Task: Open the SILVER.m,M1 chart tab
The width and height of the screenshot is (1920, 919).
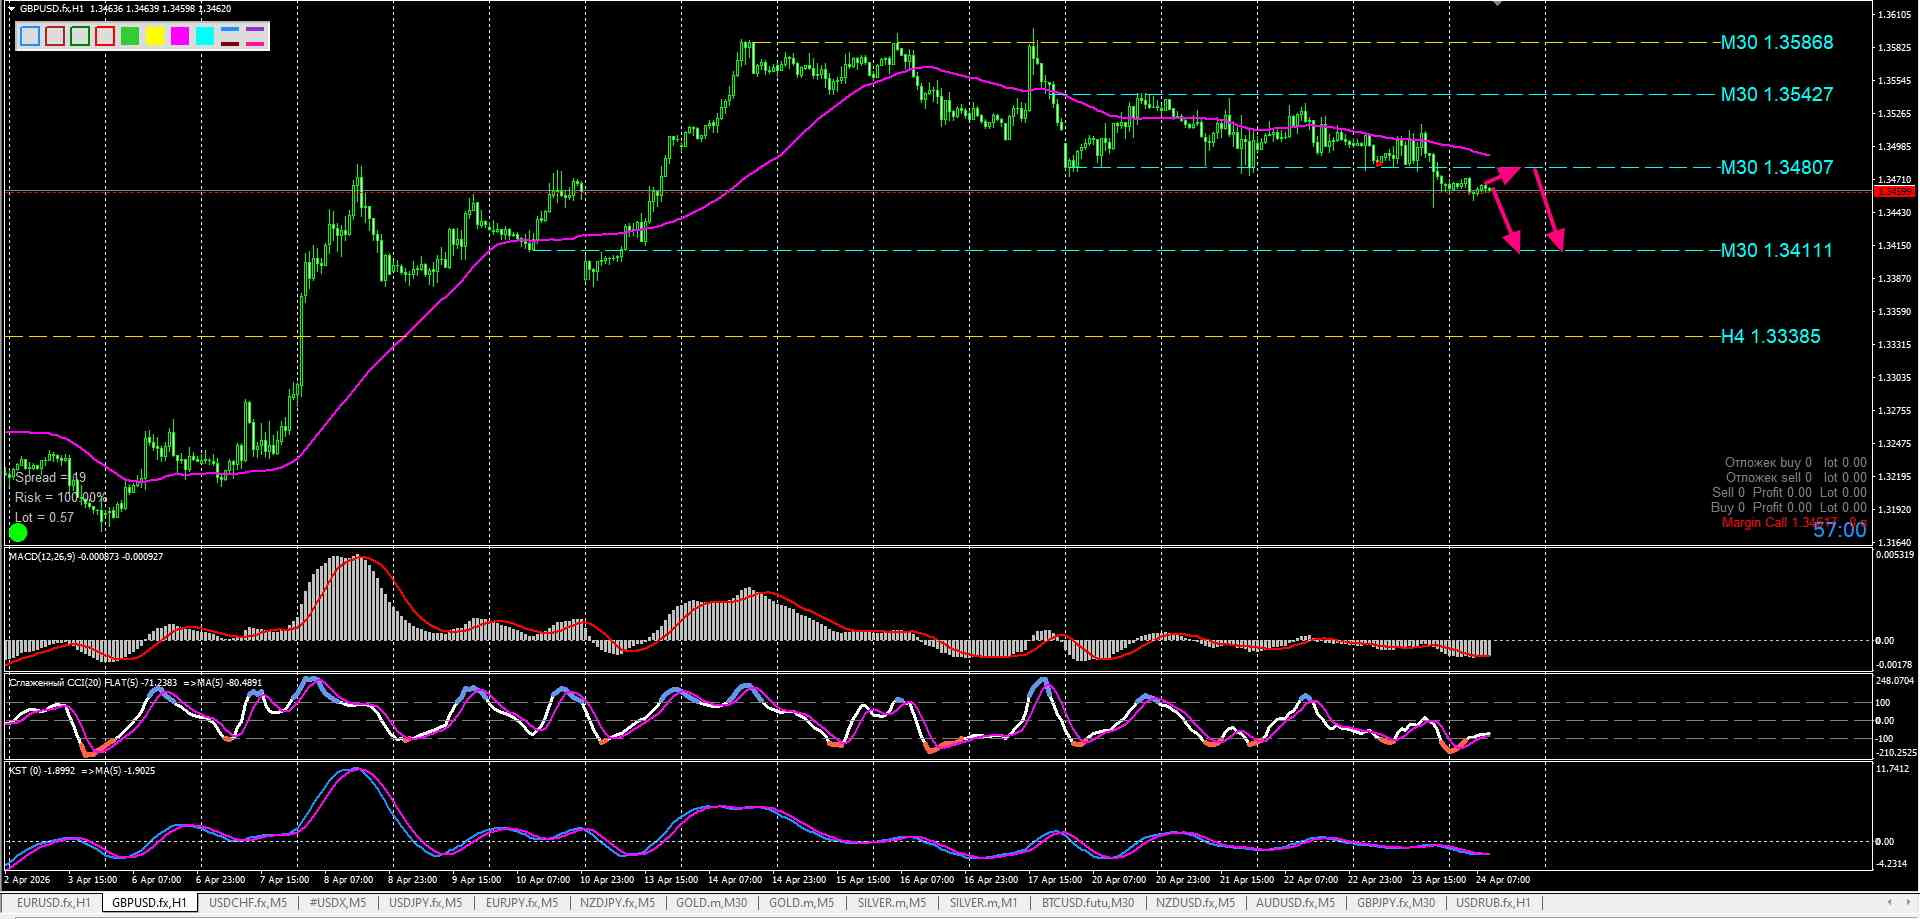Action: [x=983, y=903]
